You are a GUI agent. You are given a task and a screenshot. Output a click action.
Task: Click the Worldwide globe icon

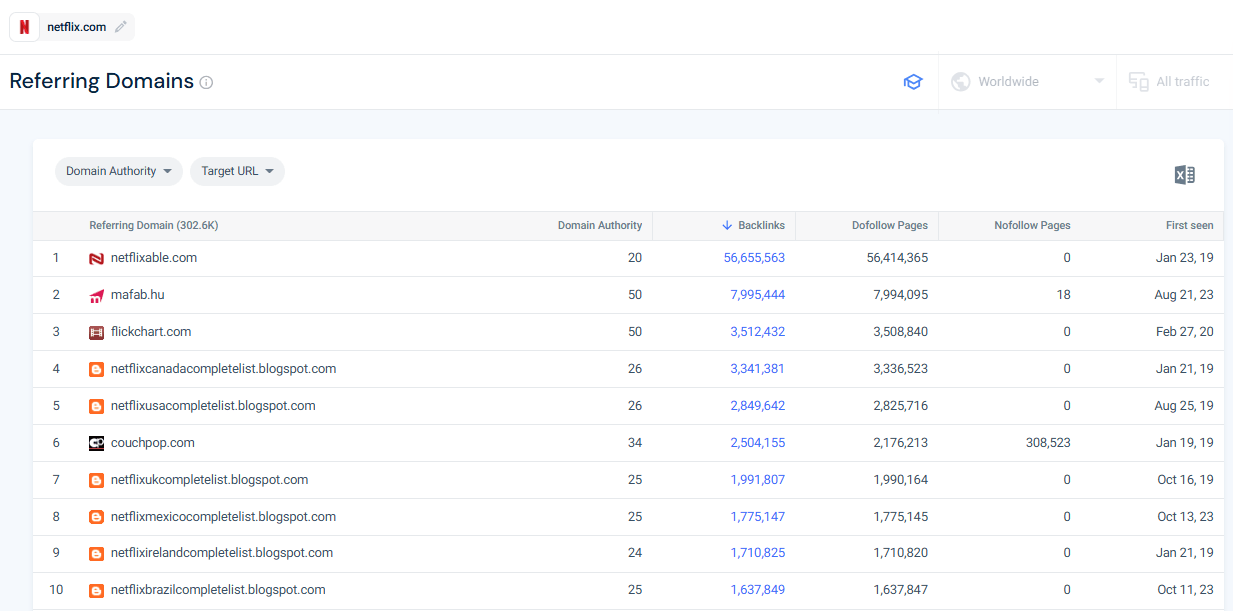point(961,82)
